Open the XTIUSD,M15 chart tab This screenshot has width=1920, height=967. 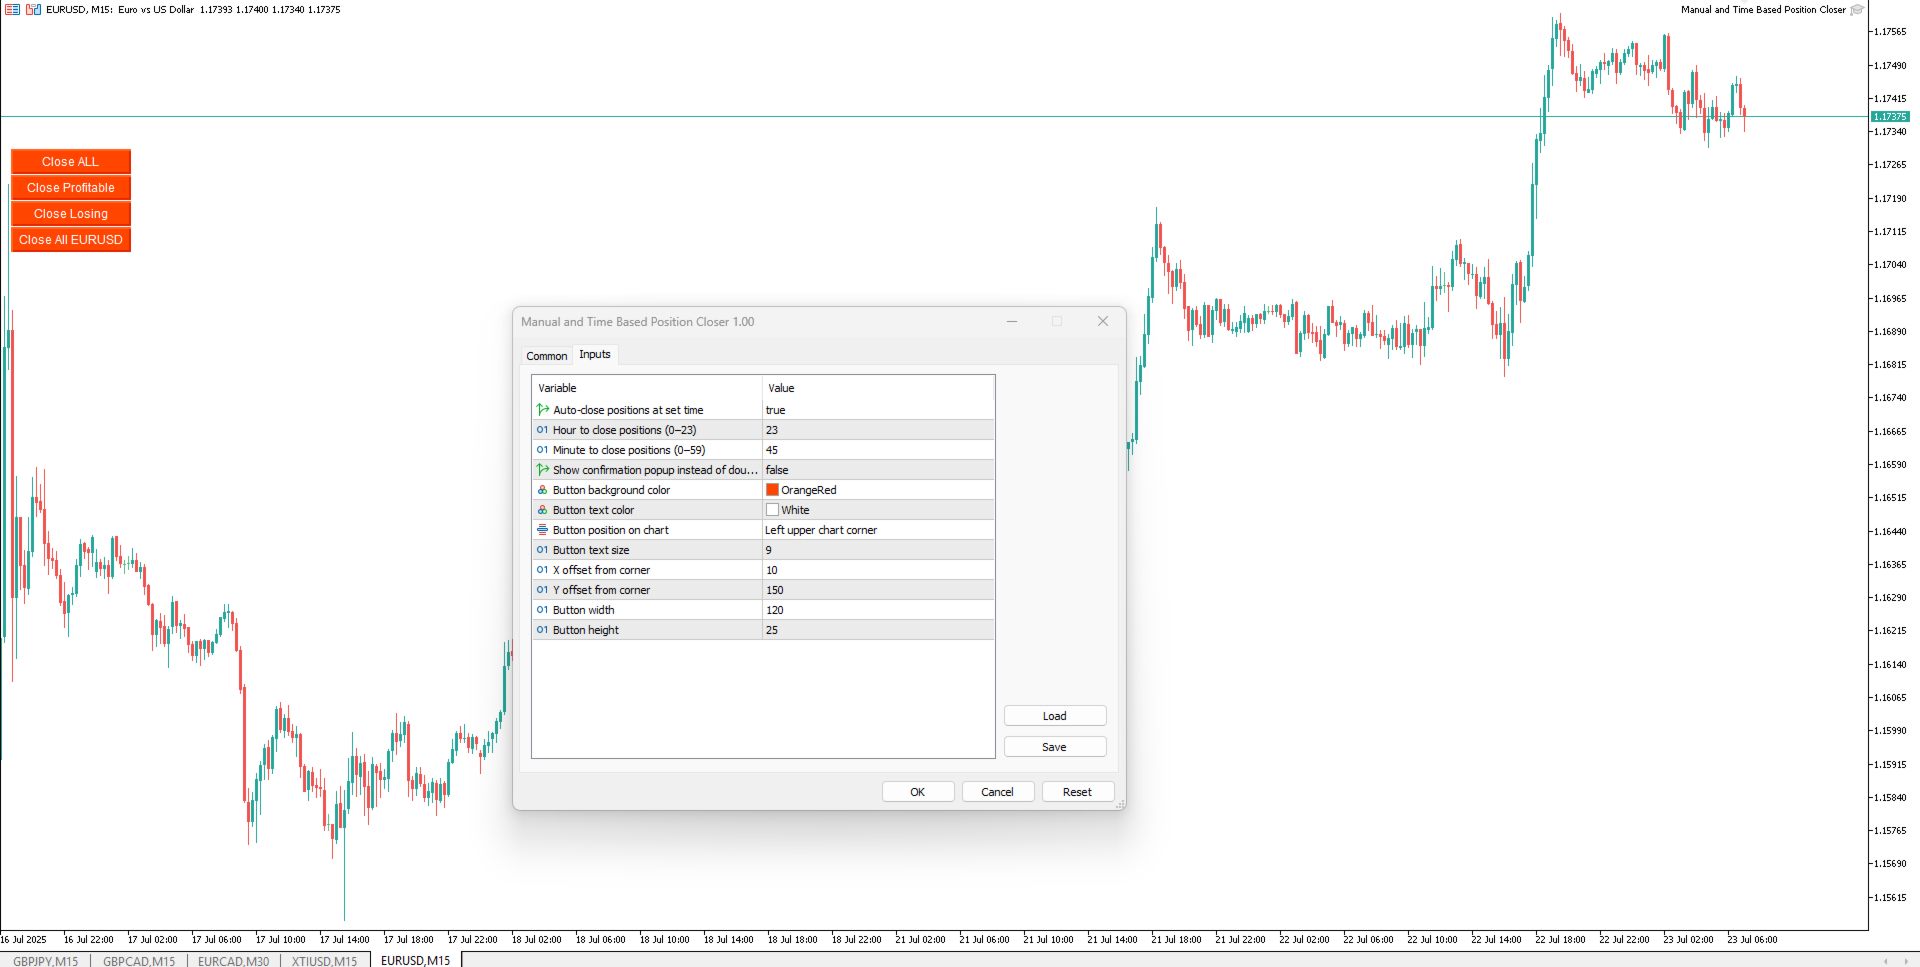point(324,960)
